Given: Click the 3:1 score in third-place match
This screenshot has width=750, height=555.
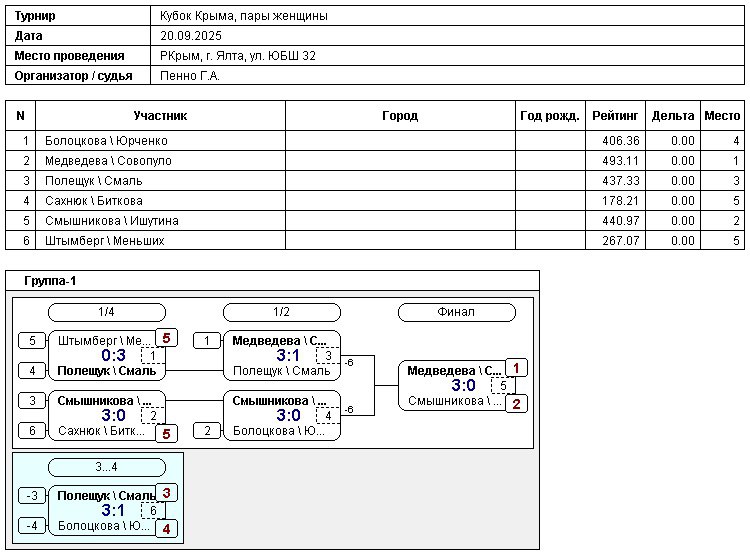Looking at the screenshot, I should [x=113, y=510].
